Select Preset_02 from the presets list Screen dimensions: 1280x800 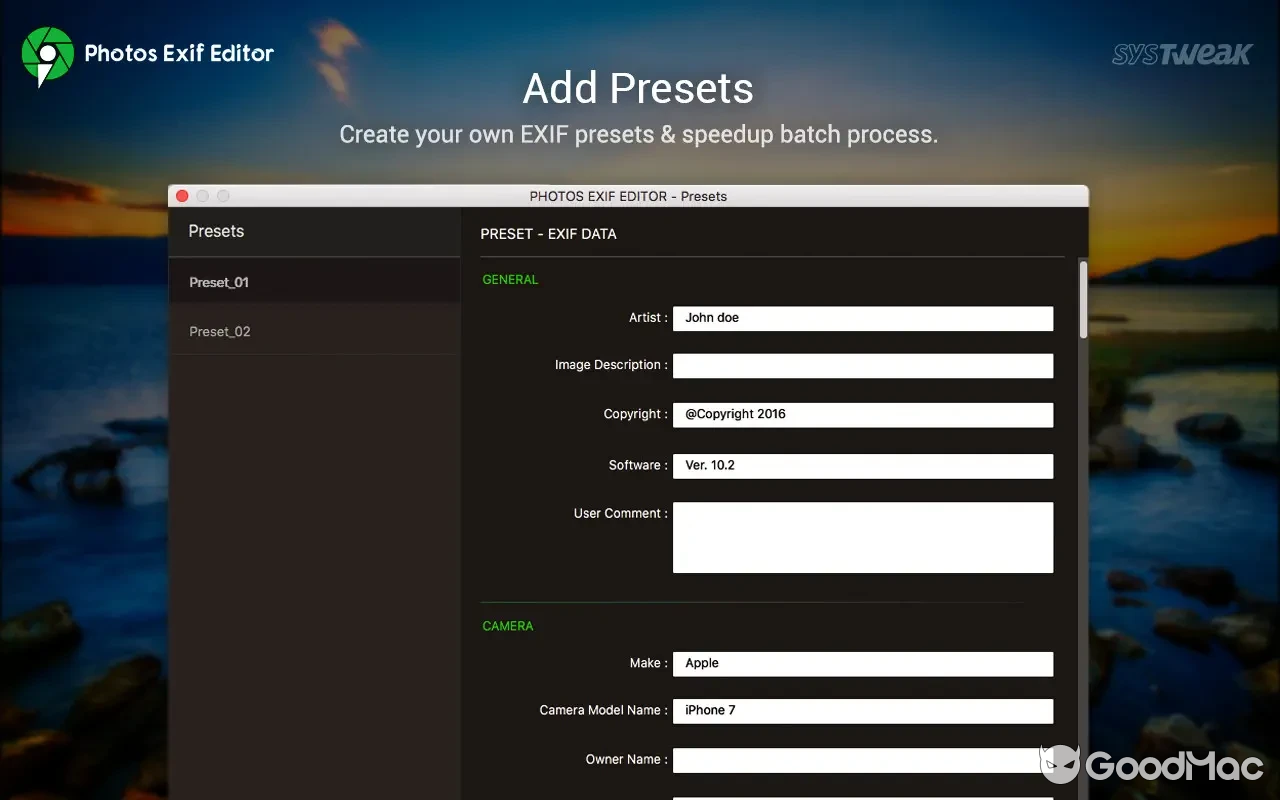[219, 331]
